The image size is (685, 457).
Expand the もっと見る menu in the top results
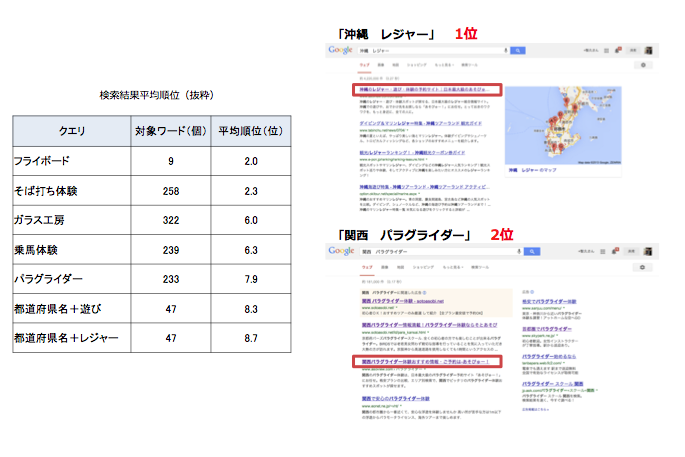click(443, 65)
